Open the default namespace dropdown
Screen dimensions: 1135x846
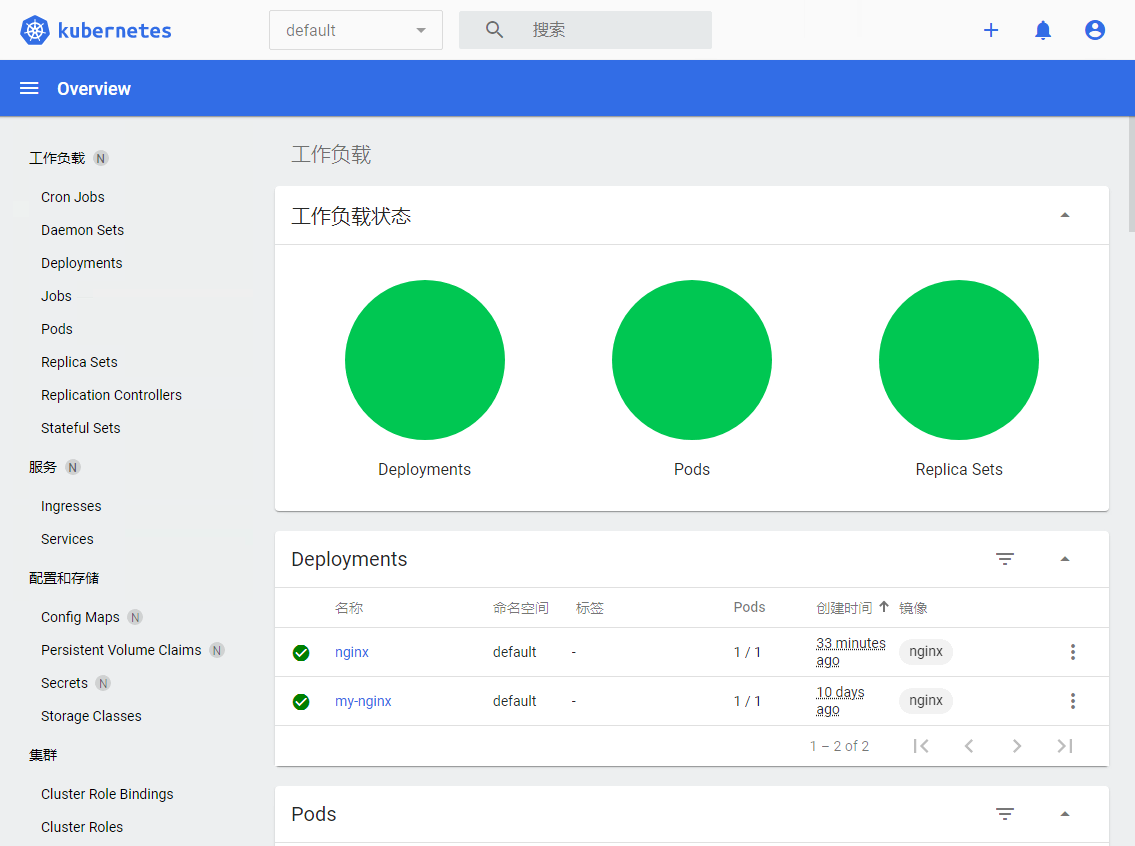(x=356, y=30)
